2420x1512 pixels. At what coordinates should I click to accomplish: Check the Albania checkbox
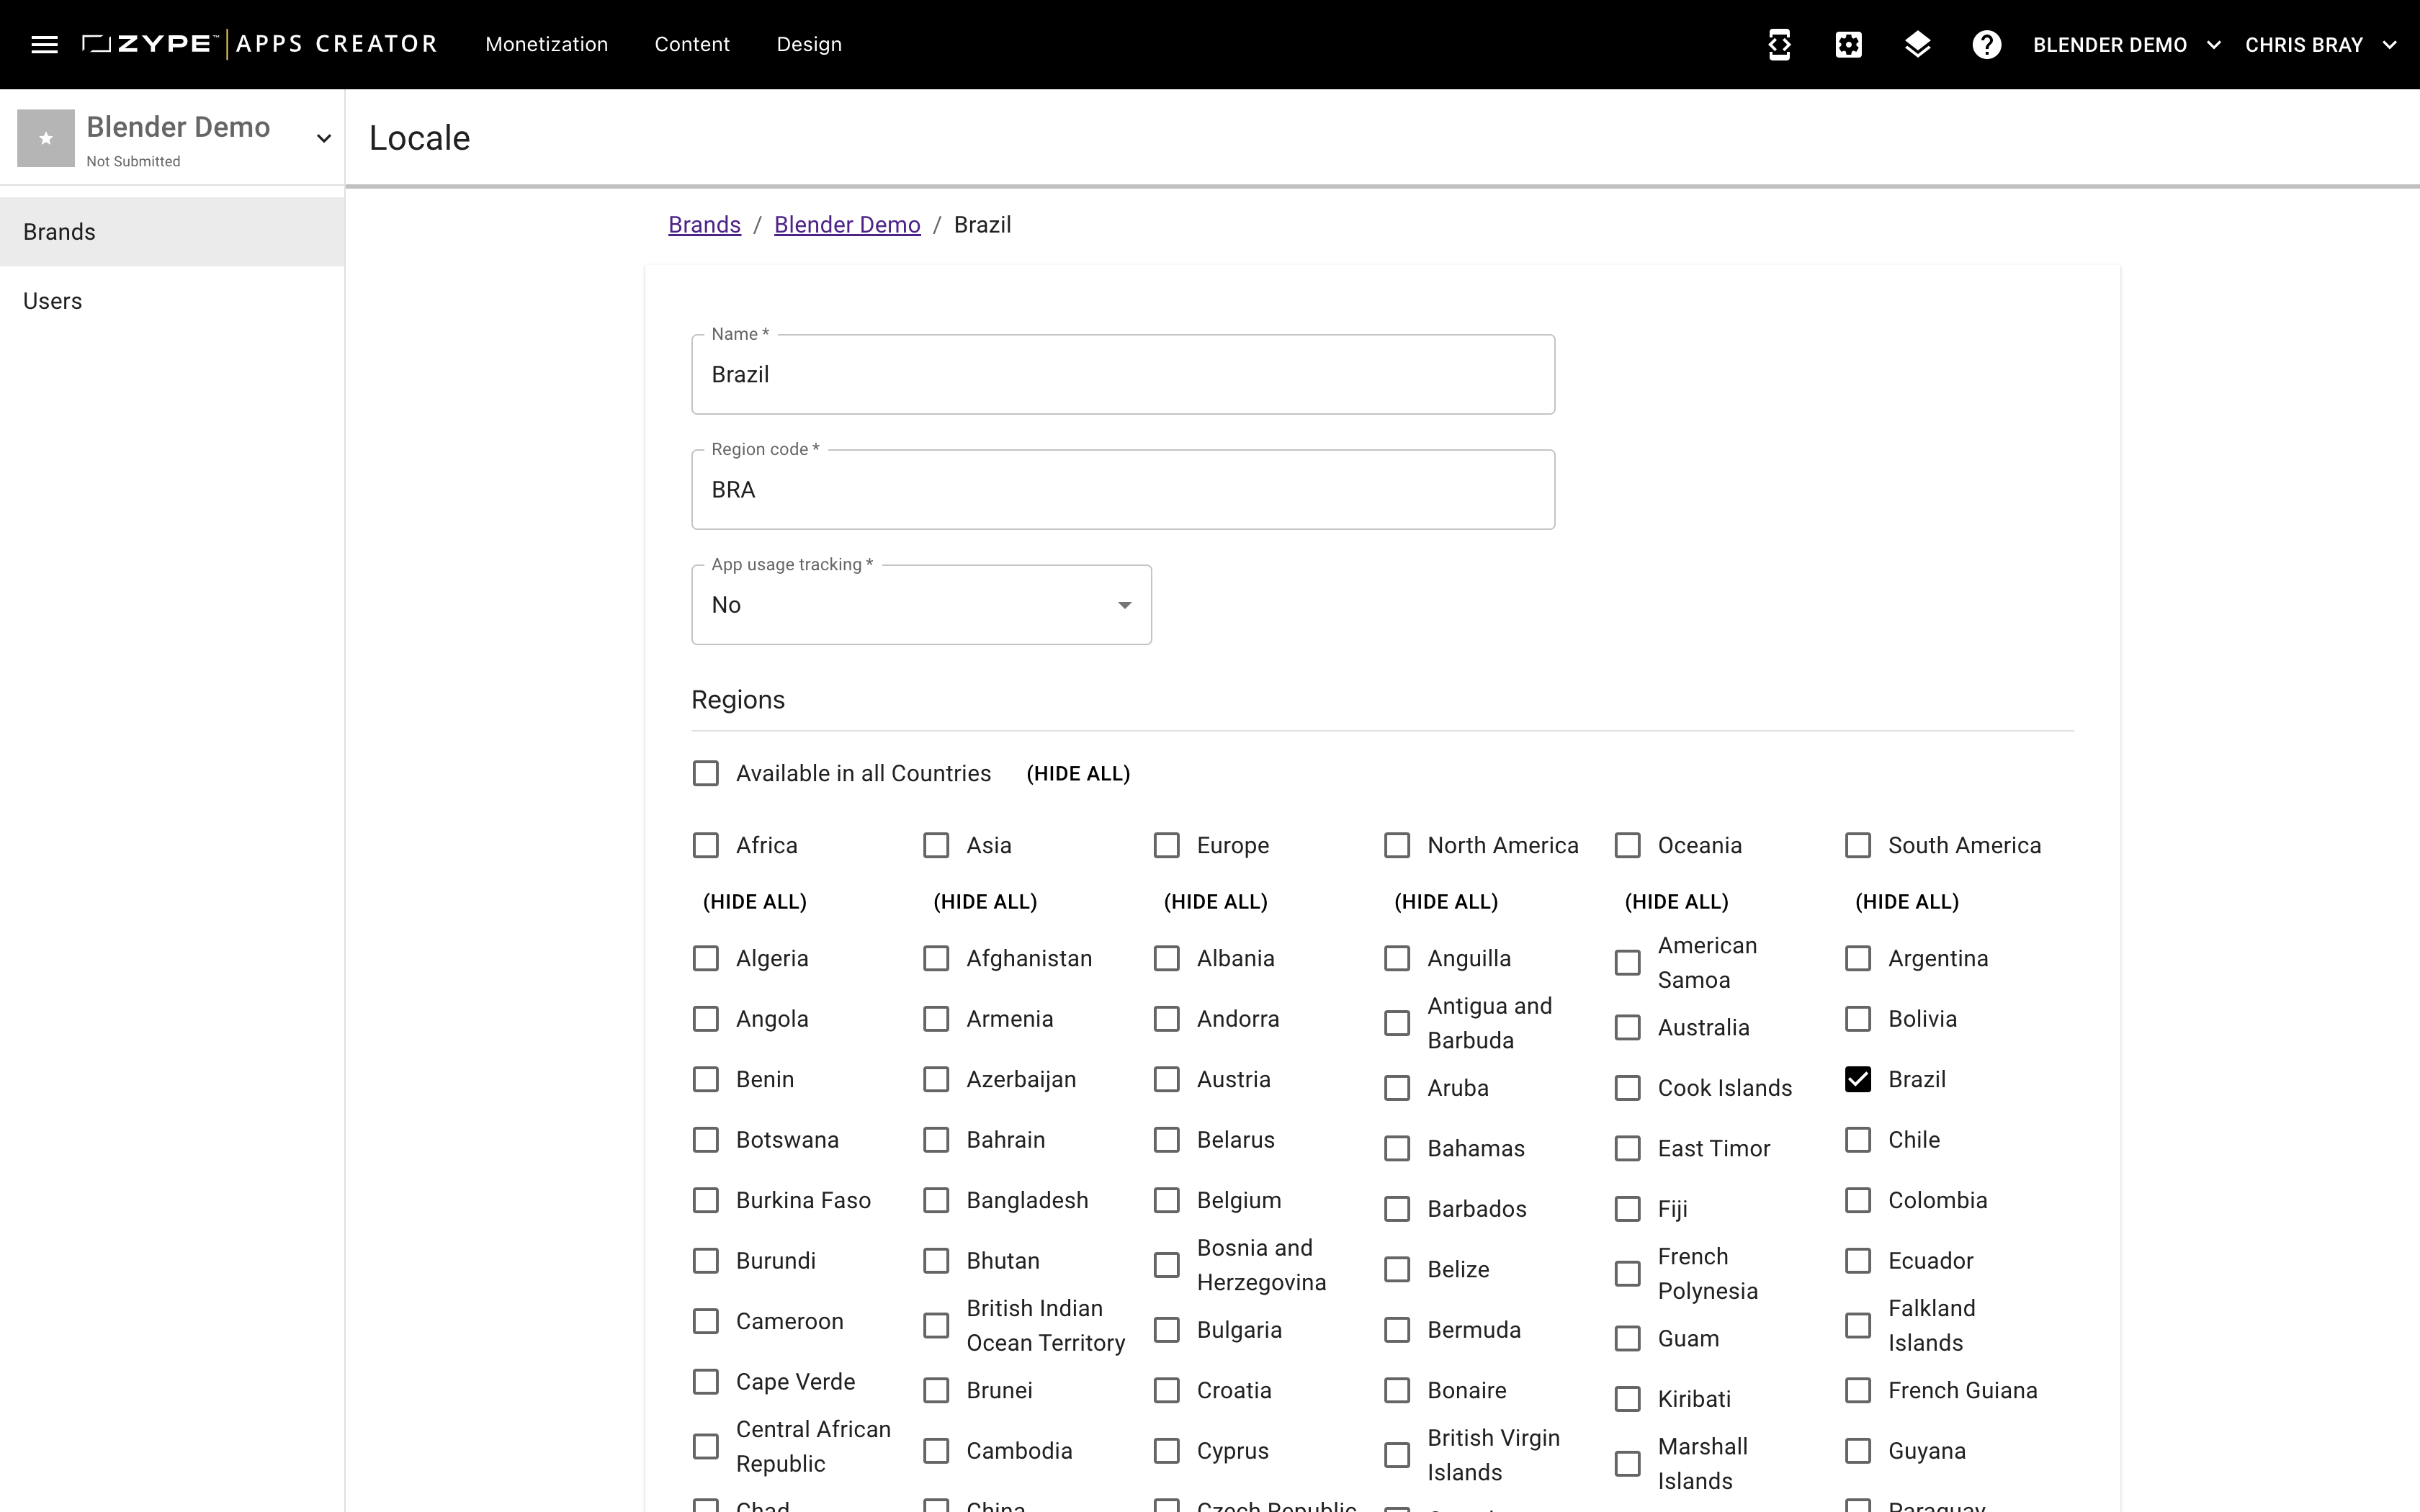1167,958
